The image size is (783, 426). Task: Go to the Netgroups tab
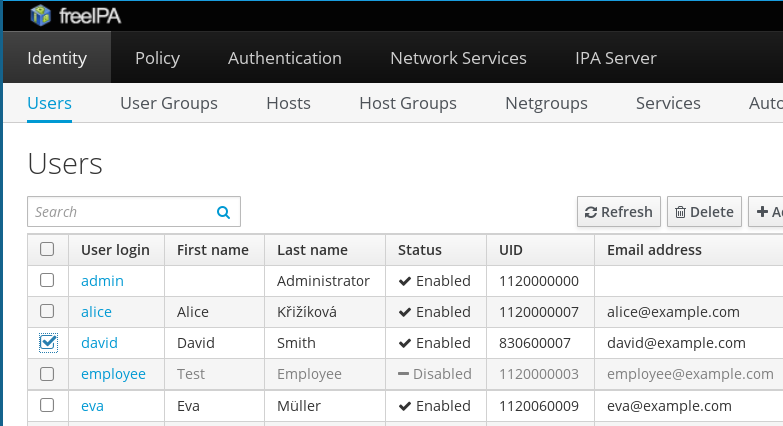point(546,103)
